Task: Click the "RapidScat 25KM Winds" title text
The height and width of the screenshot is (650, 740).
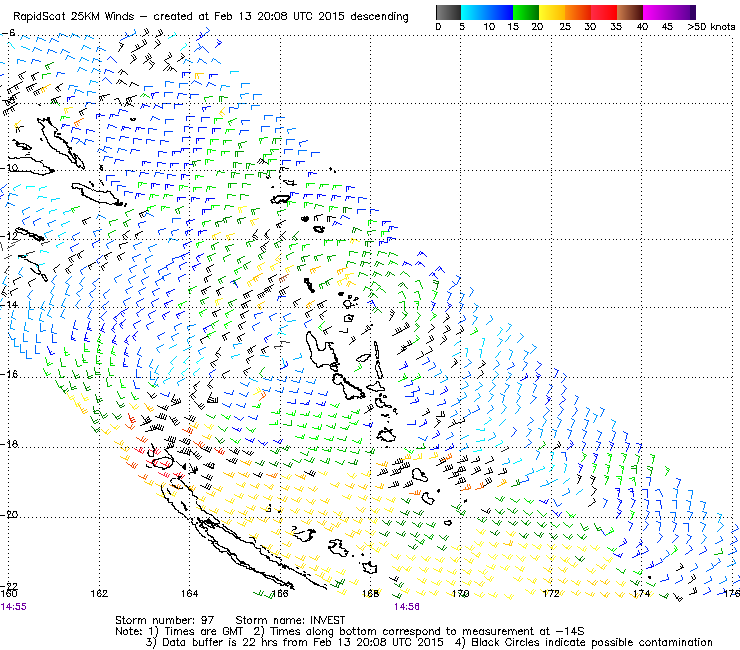Action: [x=73, y=16]
